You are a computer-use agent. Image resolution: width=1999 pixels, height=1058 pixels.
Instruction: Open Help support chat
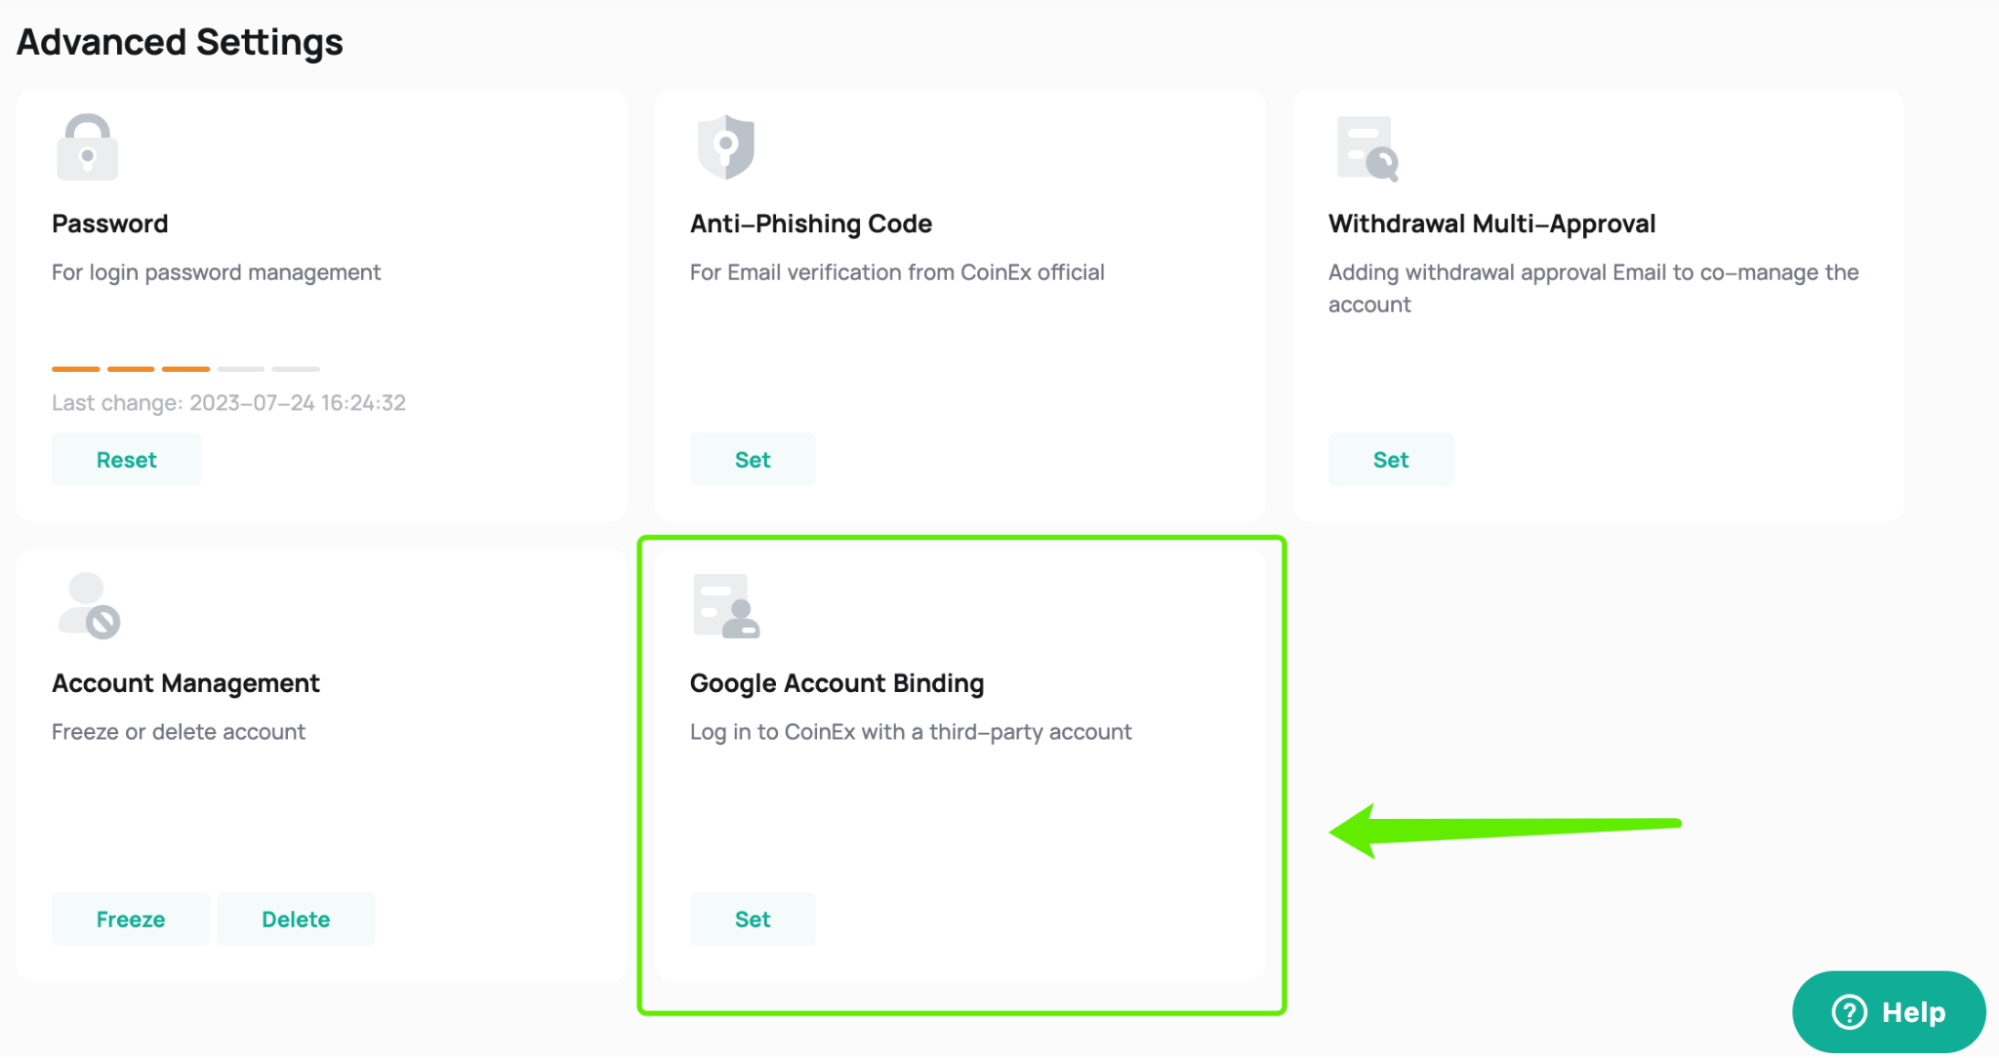click(1888, 1011)
